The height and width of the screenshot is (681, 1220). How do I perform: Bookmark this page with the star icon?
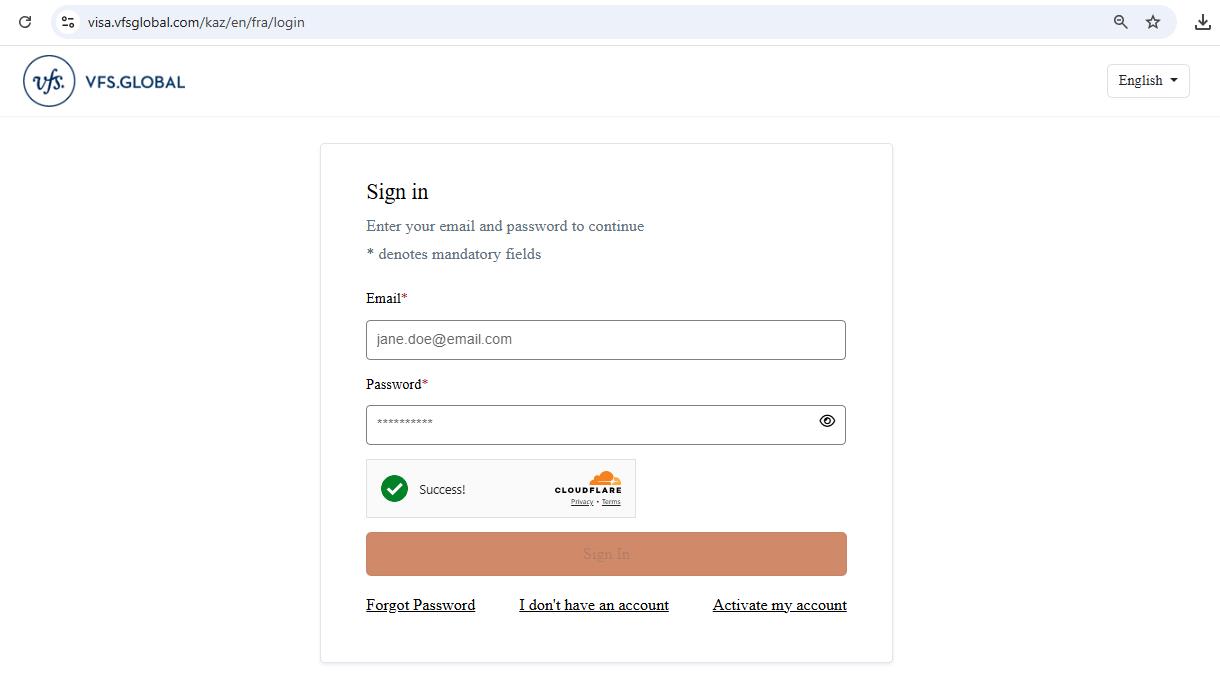pos(1153,22)
